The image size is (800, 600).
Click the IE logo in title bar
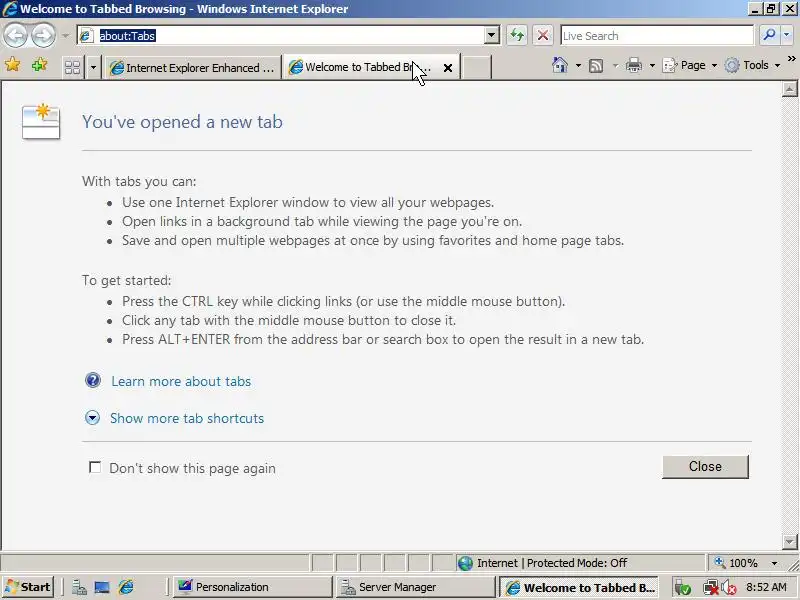coord(10,9)
